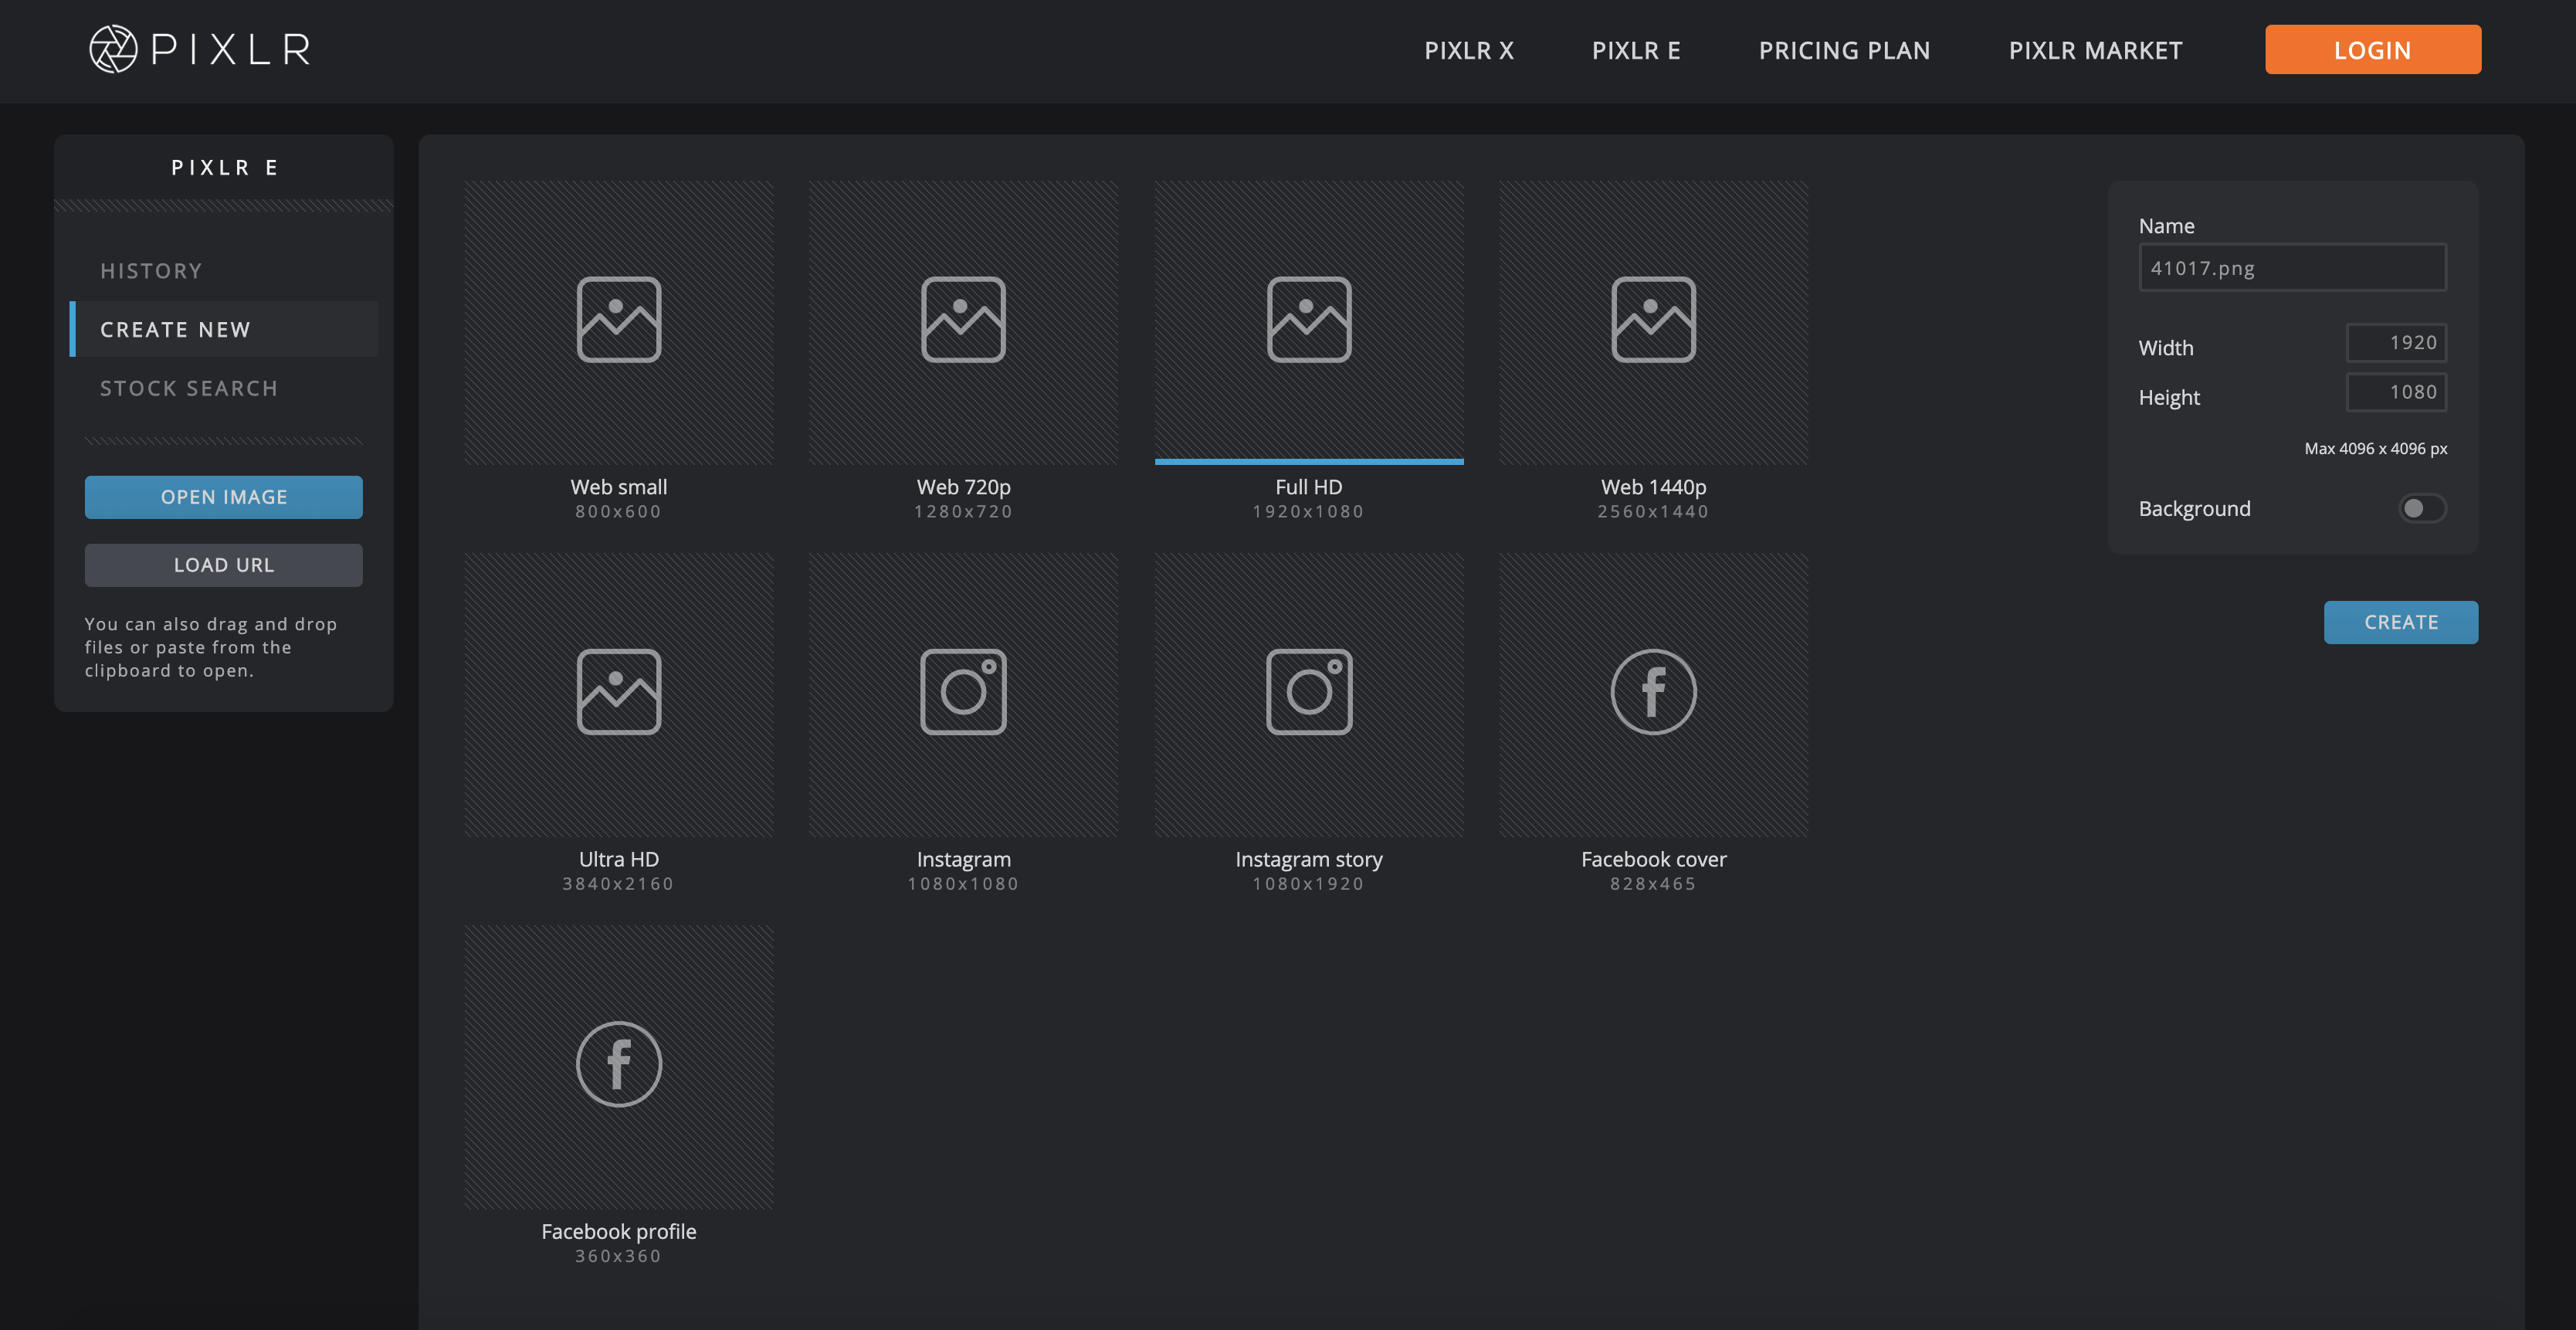Select the Web small image preset icon

618,320
